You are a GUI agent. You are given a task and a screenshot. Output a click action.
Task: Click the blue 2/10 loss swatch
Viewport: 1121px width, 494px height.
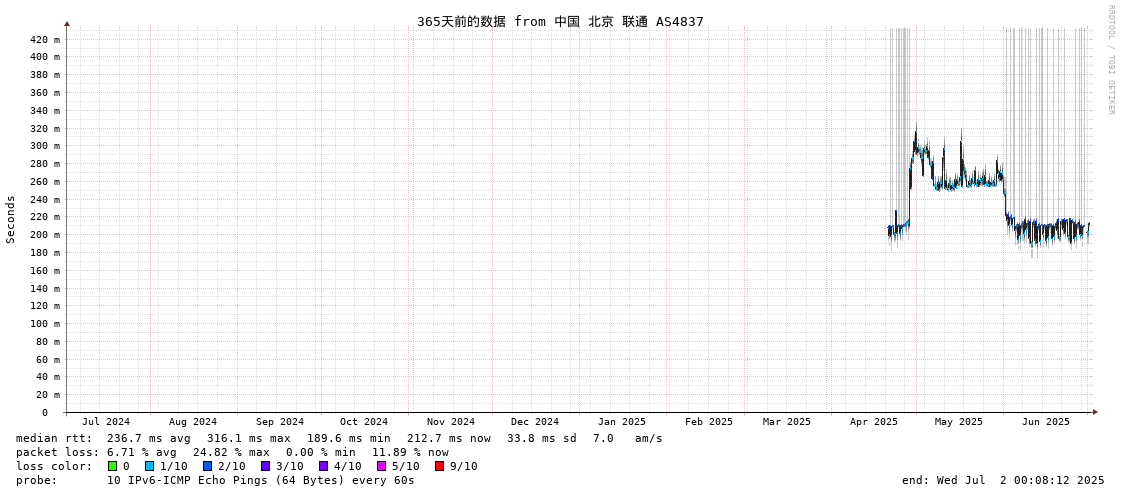207,466
